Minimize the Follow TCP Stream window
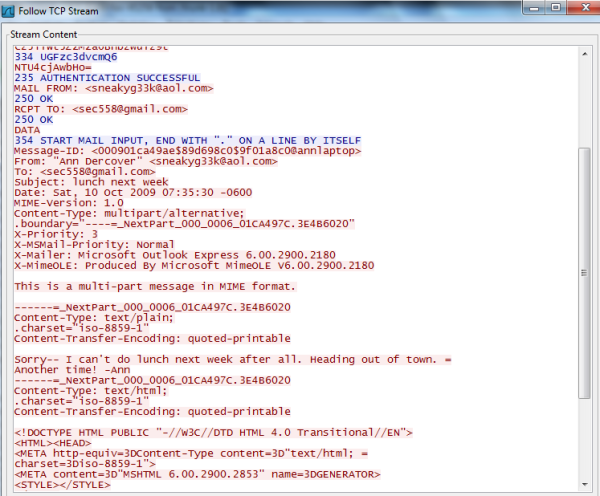Image resolution: width=600 pixels, height=496 pixels. (535, 8)
